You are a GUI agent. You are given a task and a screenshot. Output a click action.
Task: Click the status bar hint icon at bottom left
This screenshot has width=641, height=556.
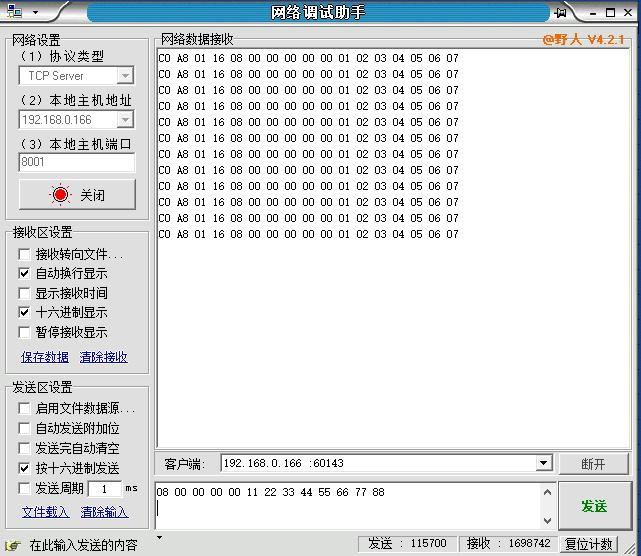pos(13,546)
